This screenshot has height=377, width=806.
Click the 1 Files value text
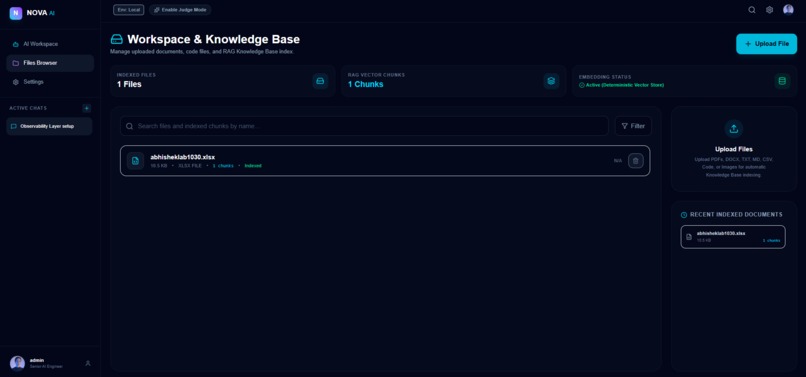pyautogui.click(x=129, y=84)
